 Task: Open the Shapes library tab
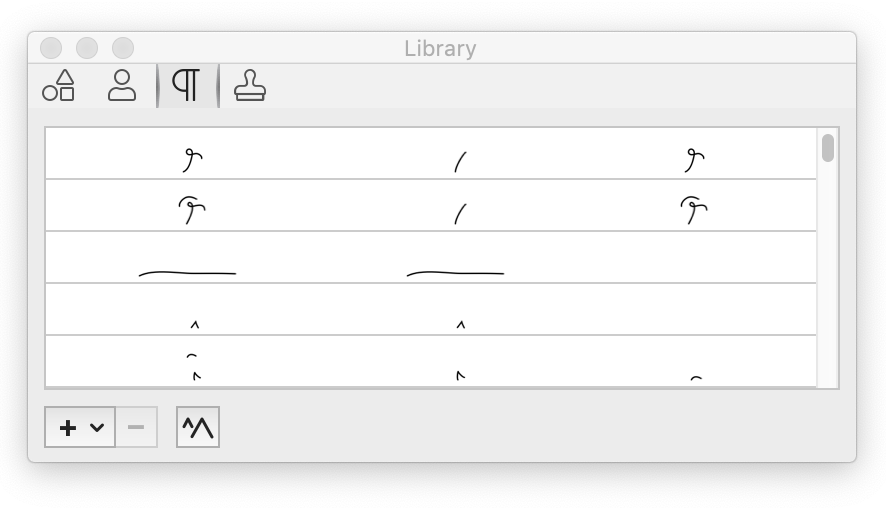pyautogui.click(x=59, y=86)
